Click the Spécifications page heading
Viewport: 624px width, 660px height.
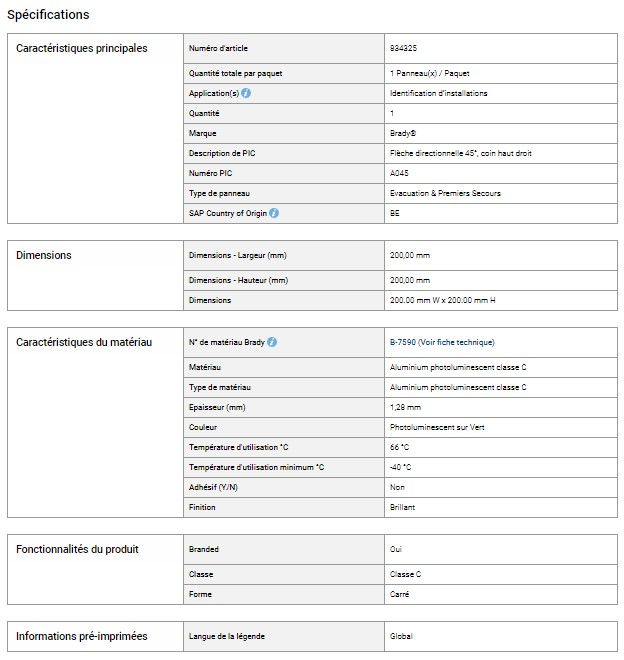click(48, 15)
